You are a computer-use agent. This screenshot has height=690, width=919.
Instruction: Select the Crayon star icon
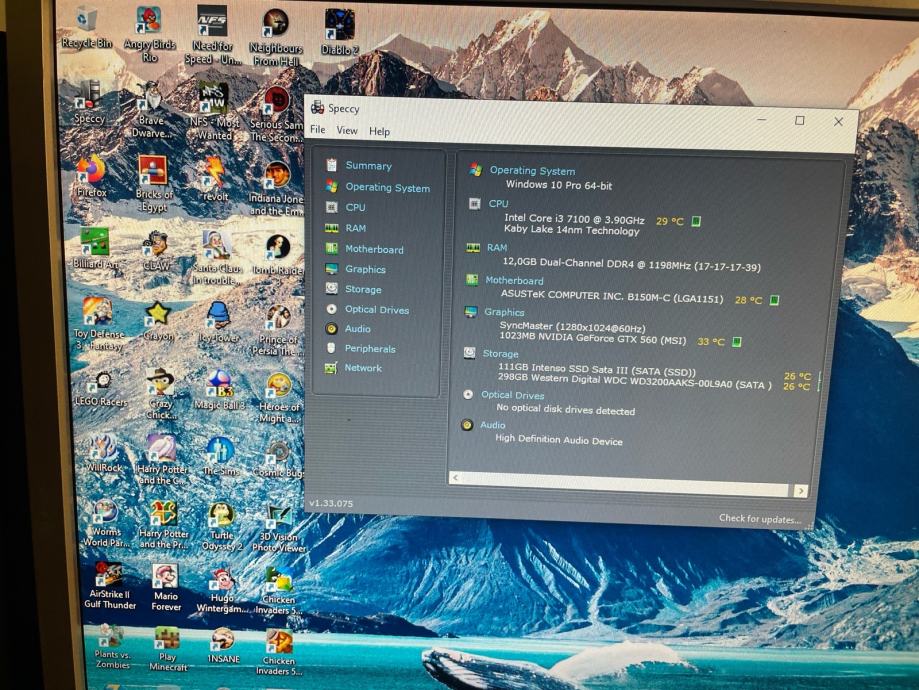tap(158, 321)
